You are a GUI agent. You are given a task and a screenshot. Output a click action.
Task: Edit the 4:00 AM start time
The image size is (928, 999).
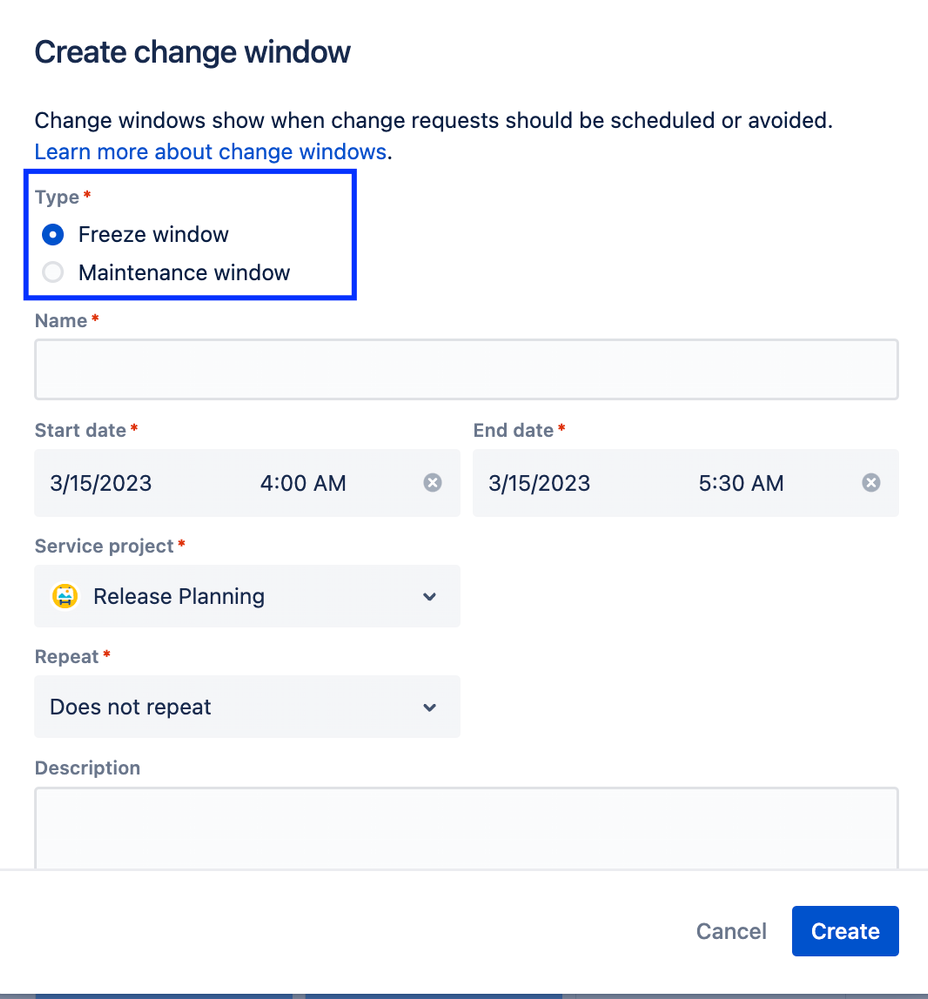click(303, 483)
